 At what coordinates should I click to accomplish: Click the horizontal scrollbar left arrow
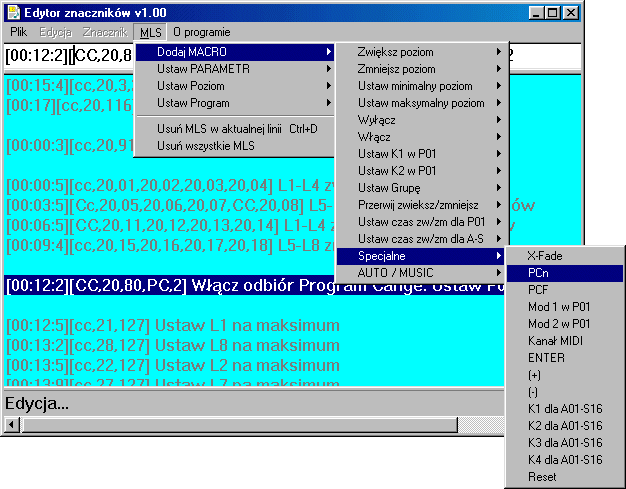[11, 424]
